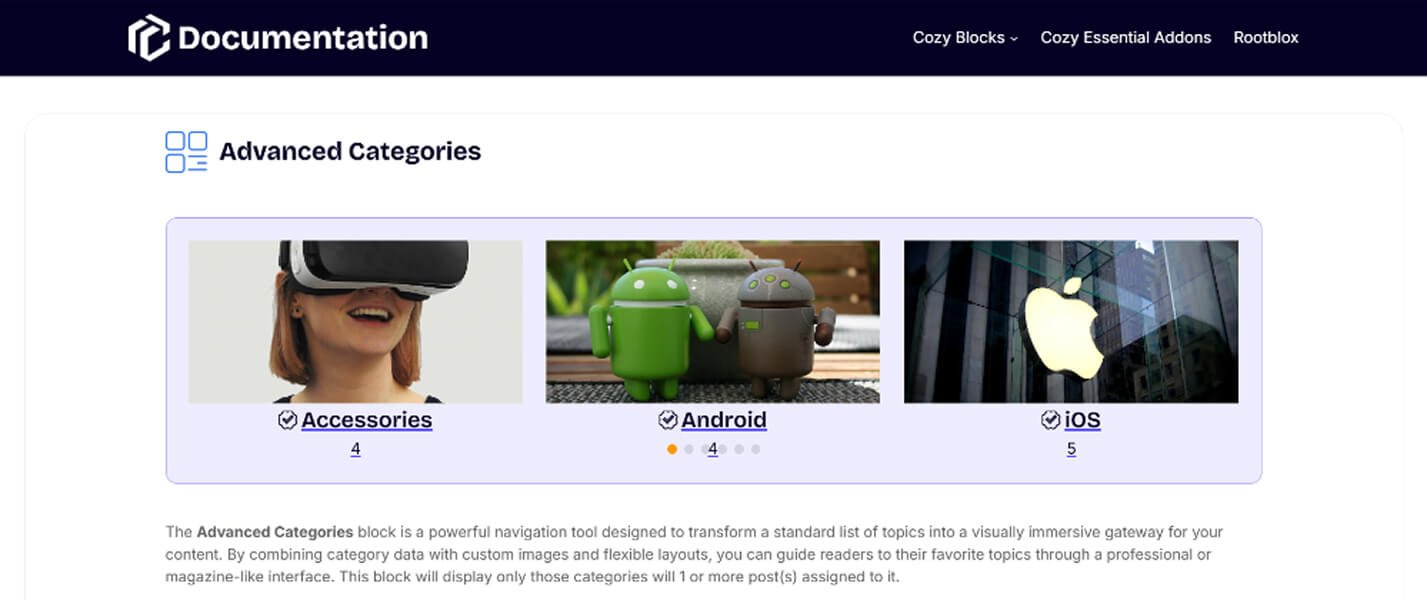Open the iOS category link
1427x600 pixels.
[1082, 420]
